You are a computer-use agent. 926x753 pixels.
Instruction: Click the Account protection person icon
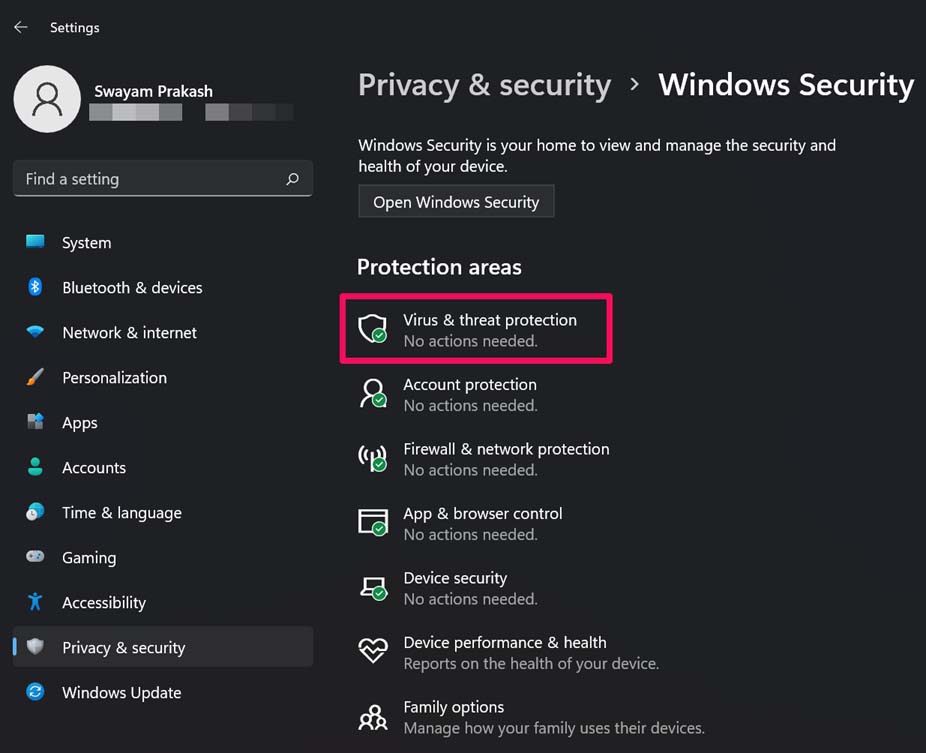point(372,393)
